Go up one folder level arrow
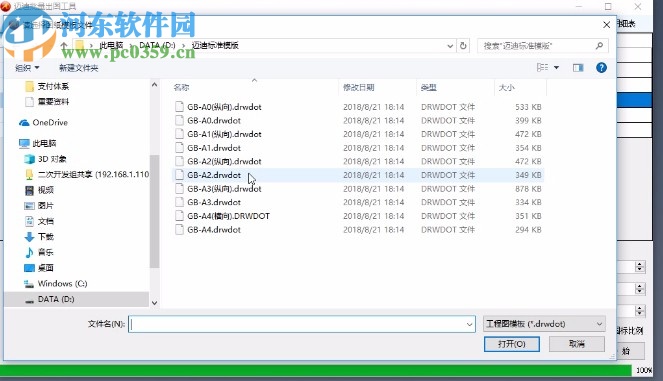663x381 pixels. [x=64, y=46]
